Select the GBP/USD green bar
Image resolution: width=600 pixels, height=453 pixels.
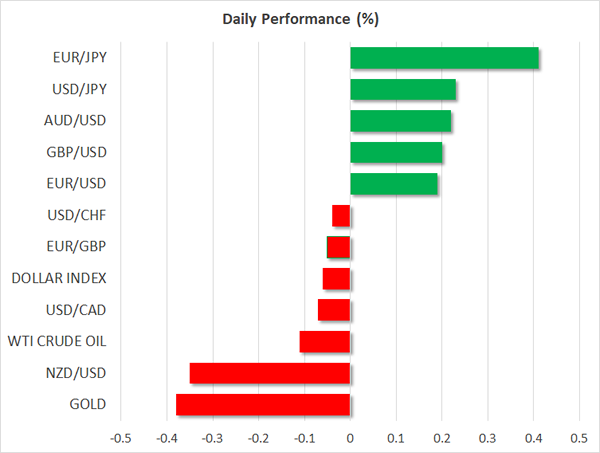point(396,153)
